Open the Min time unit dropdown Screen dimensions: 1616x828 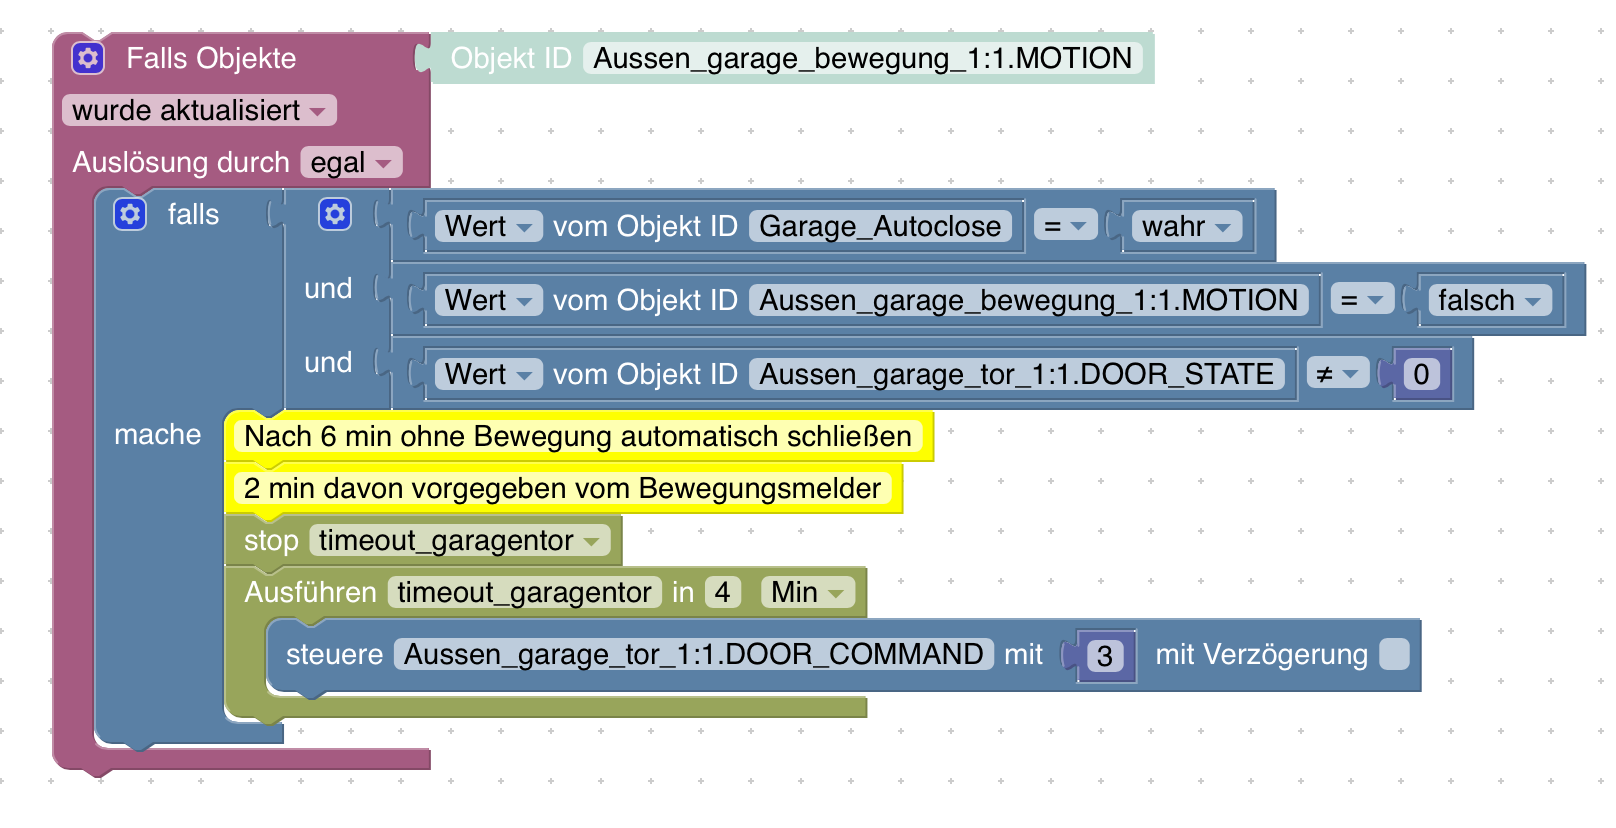coord(808,592)
